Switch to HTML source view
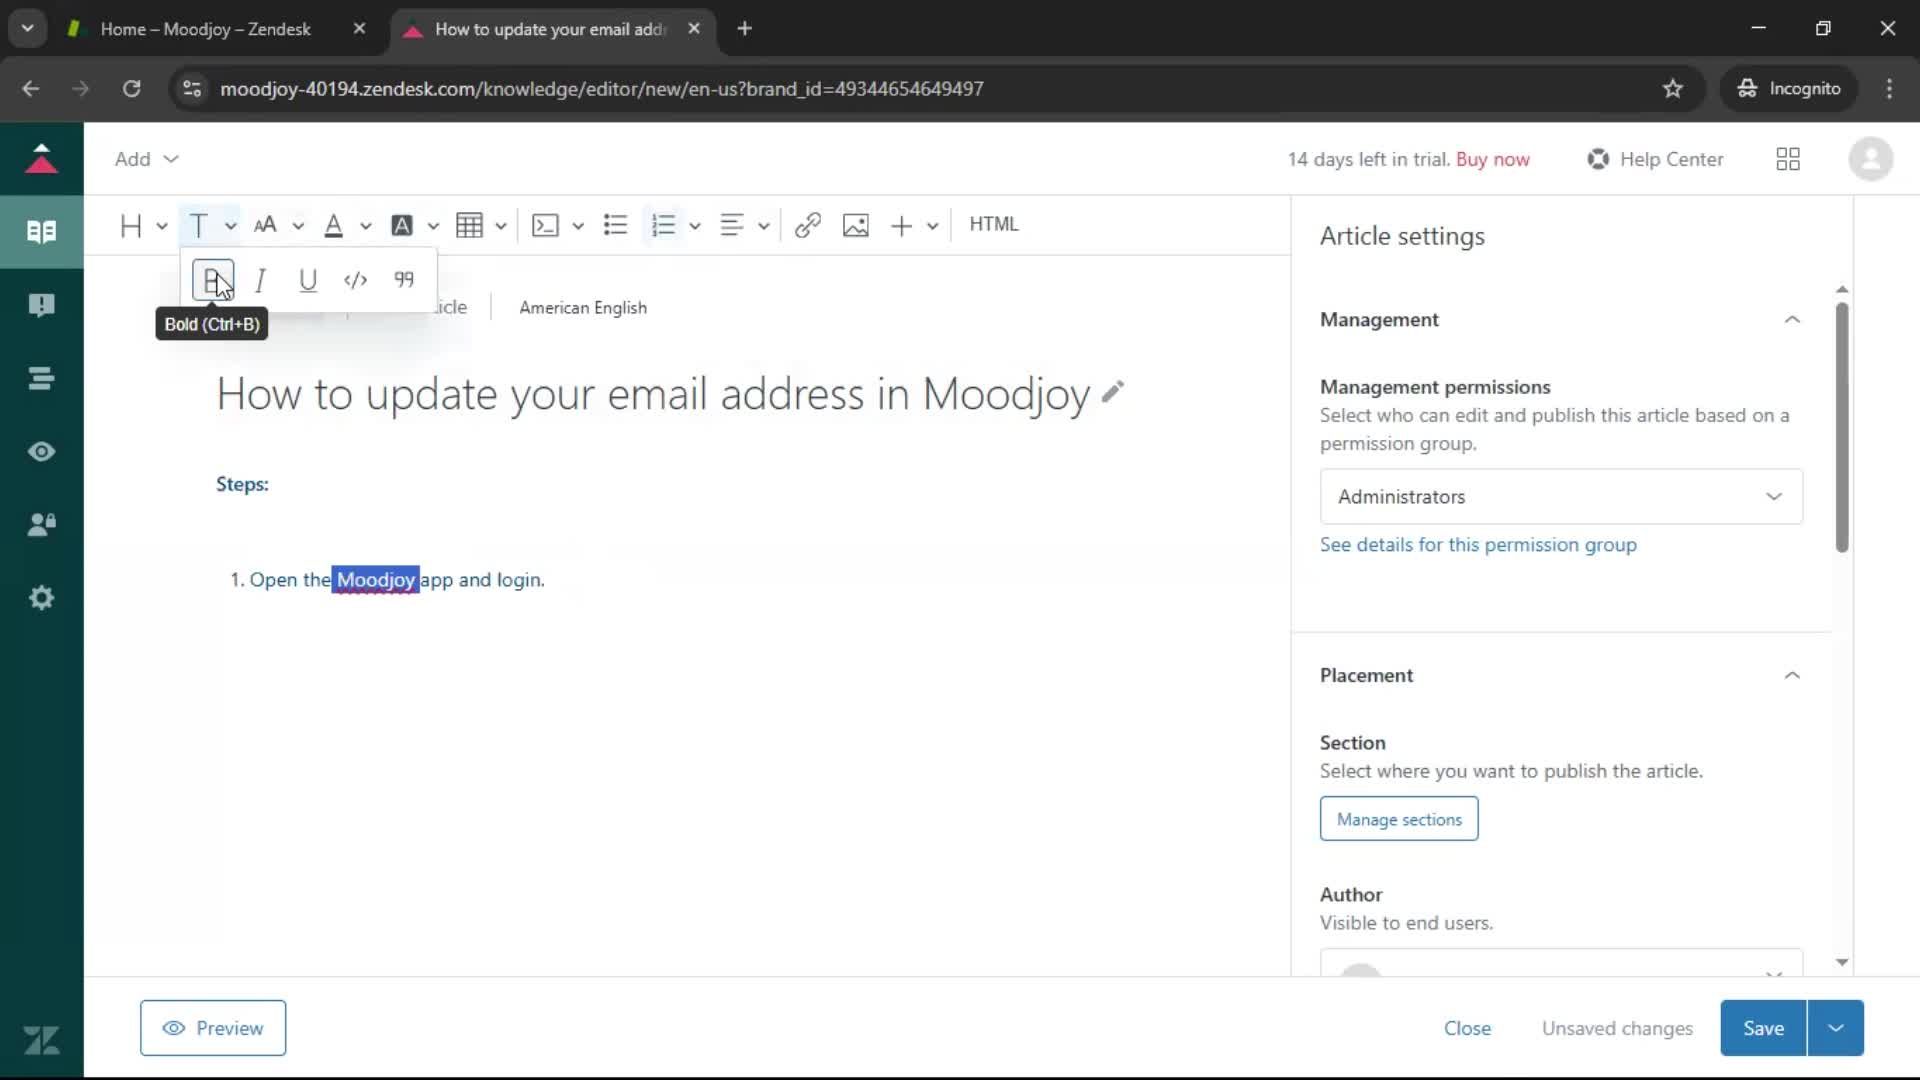The height and width of the screenshot is (1080, 1920). coord(994,225)
